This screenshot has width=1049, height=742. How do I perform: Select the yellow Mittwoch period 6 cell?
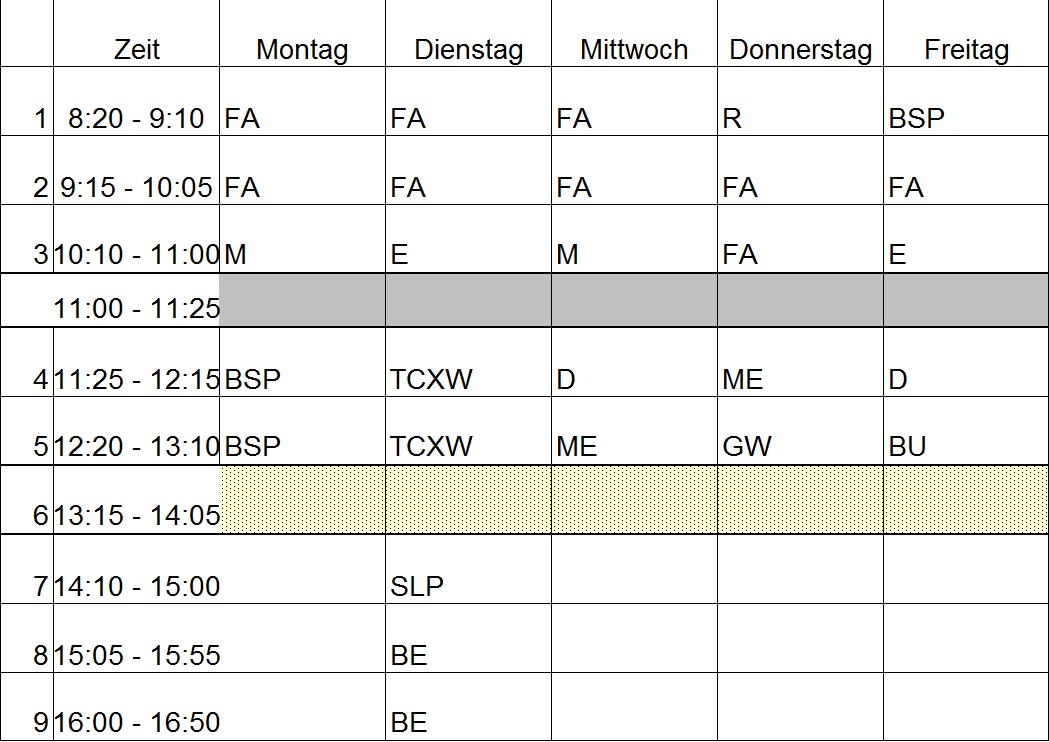point(634,500)
